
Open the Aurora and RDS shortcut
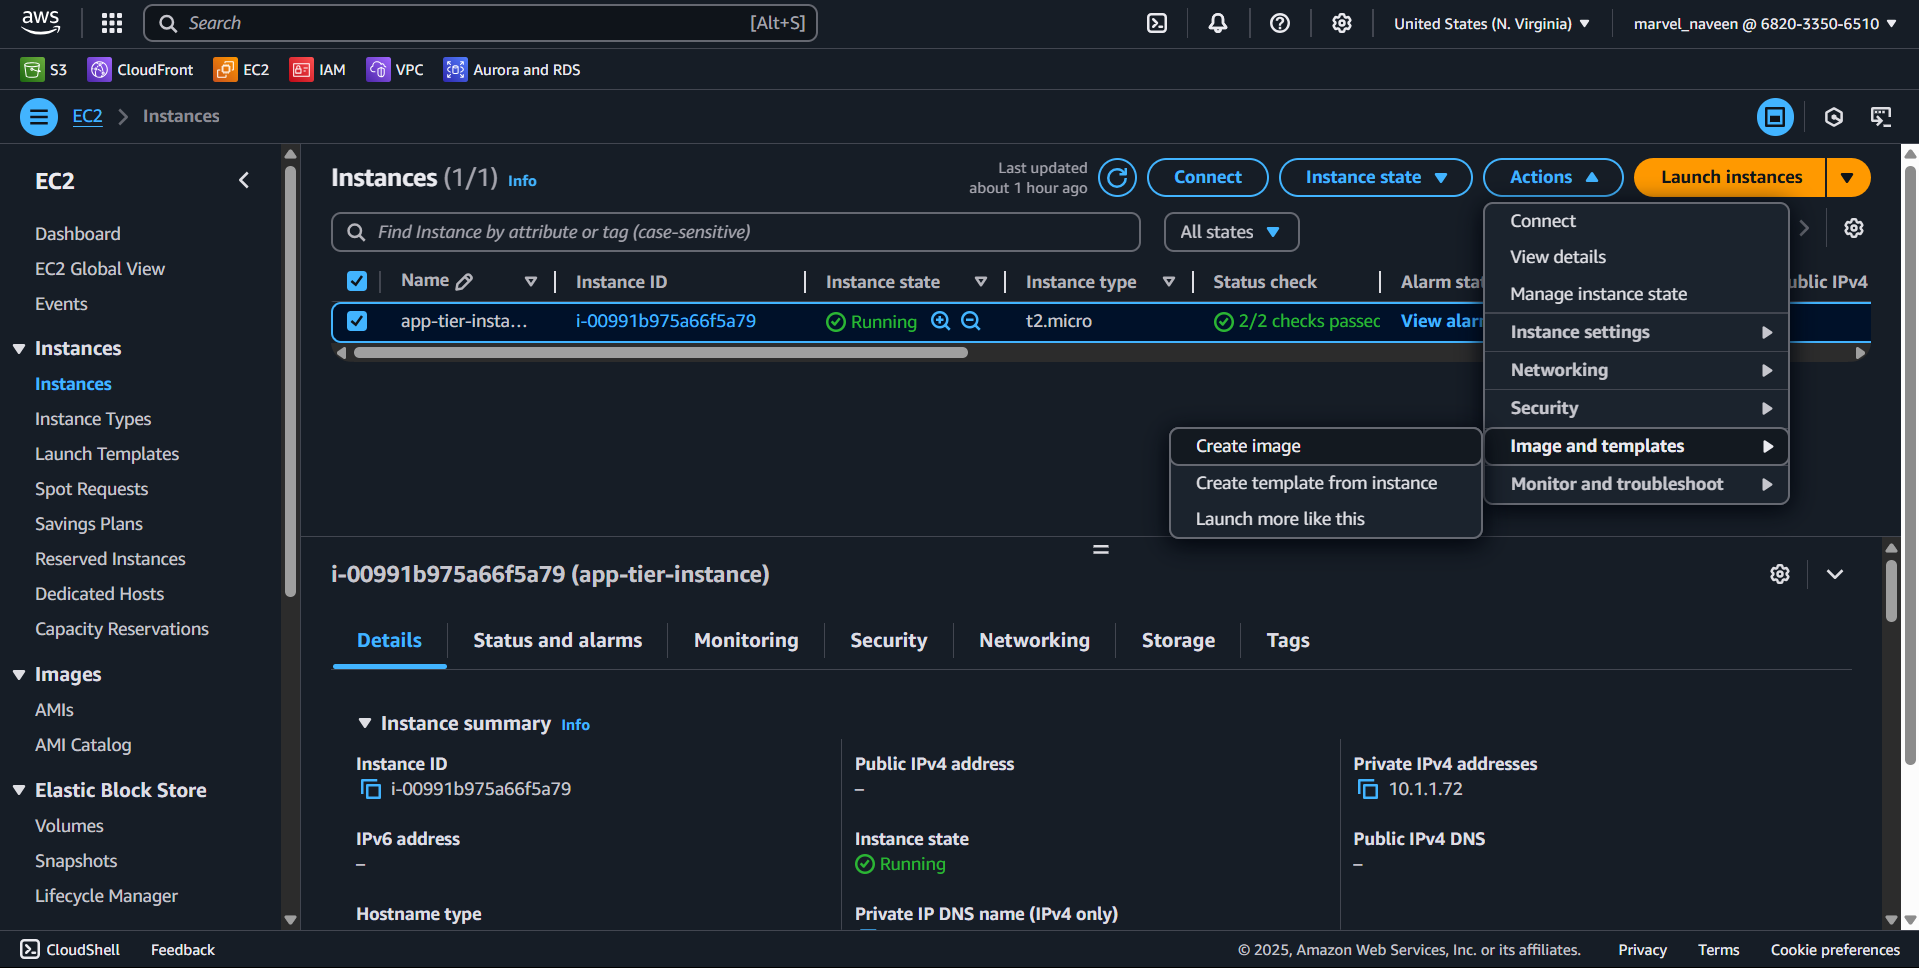[512, 69]
